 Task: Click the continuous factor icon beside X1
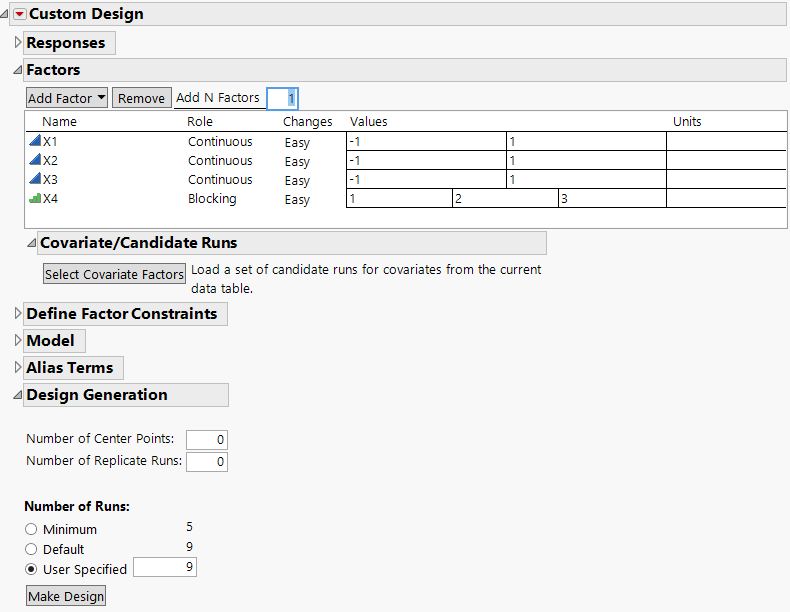tap(35, 142)
